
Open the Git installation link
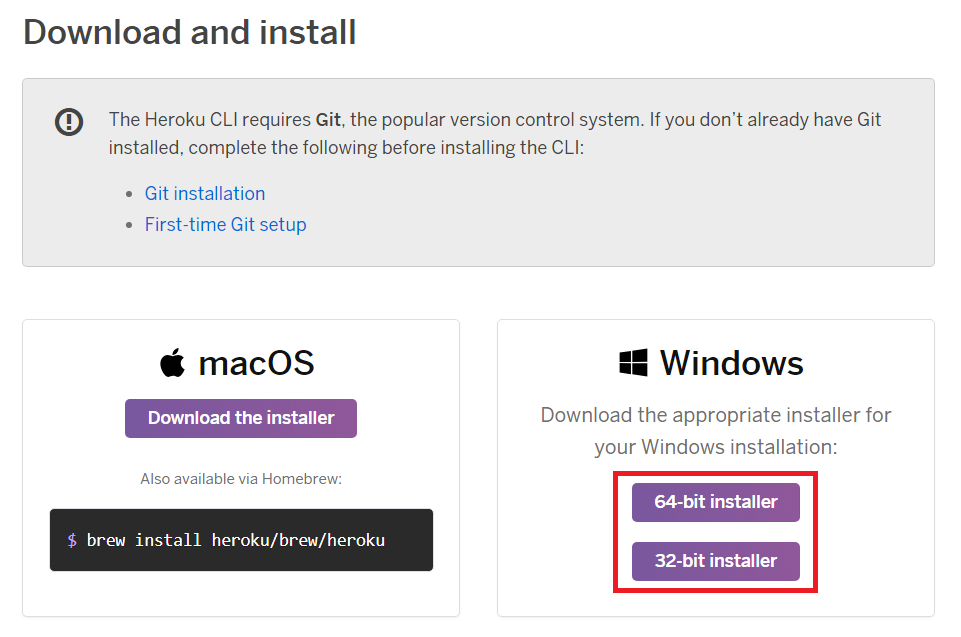point(205,194)
